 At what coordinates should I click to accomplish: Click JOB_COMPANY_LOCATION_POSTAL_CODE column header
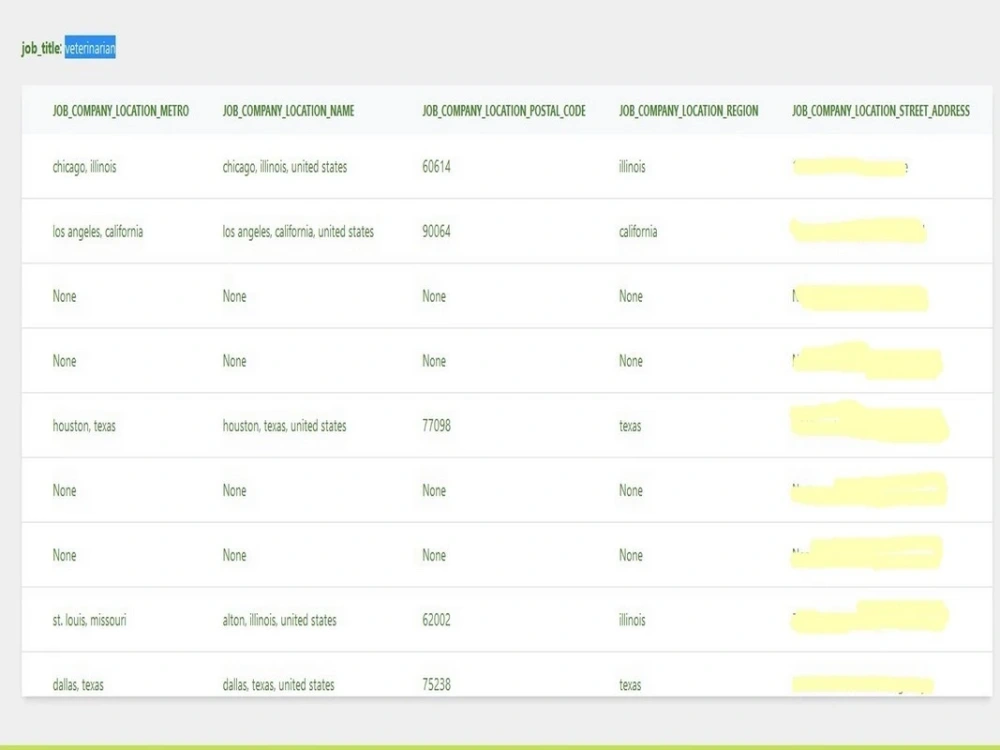coord(504,111)
